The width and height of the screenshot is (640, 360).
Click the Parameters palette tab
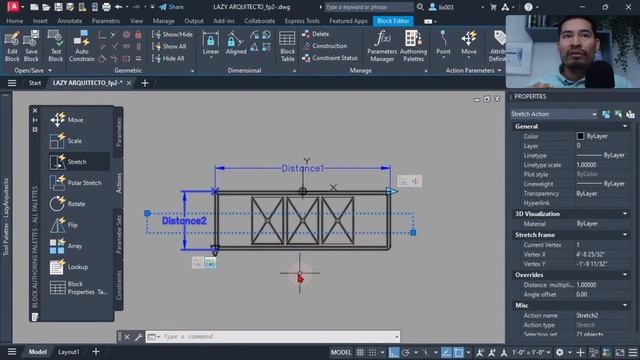point(119,131)
